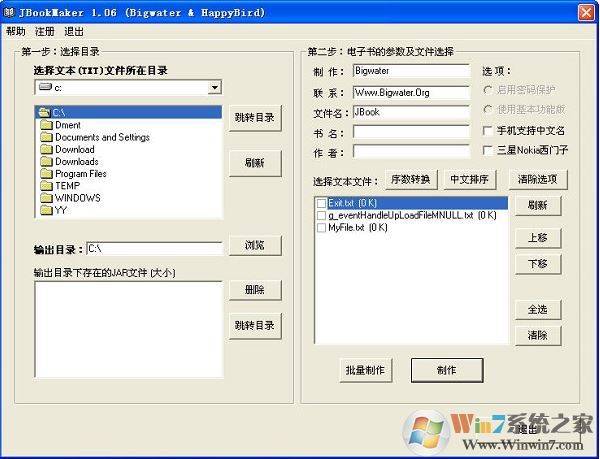Click the 制作 (author) input field
600x459 pixels.
411,71
